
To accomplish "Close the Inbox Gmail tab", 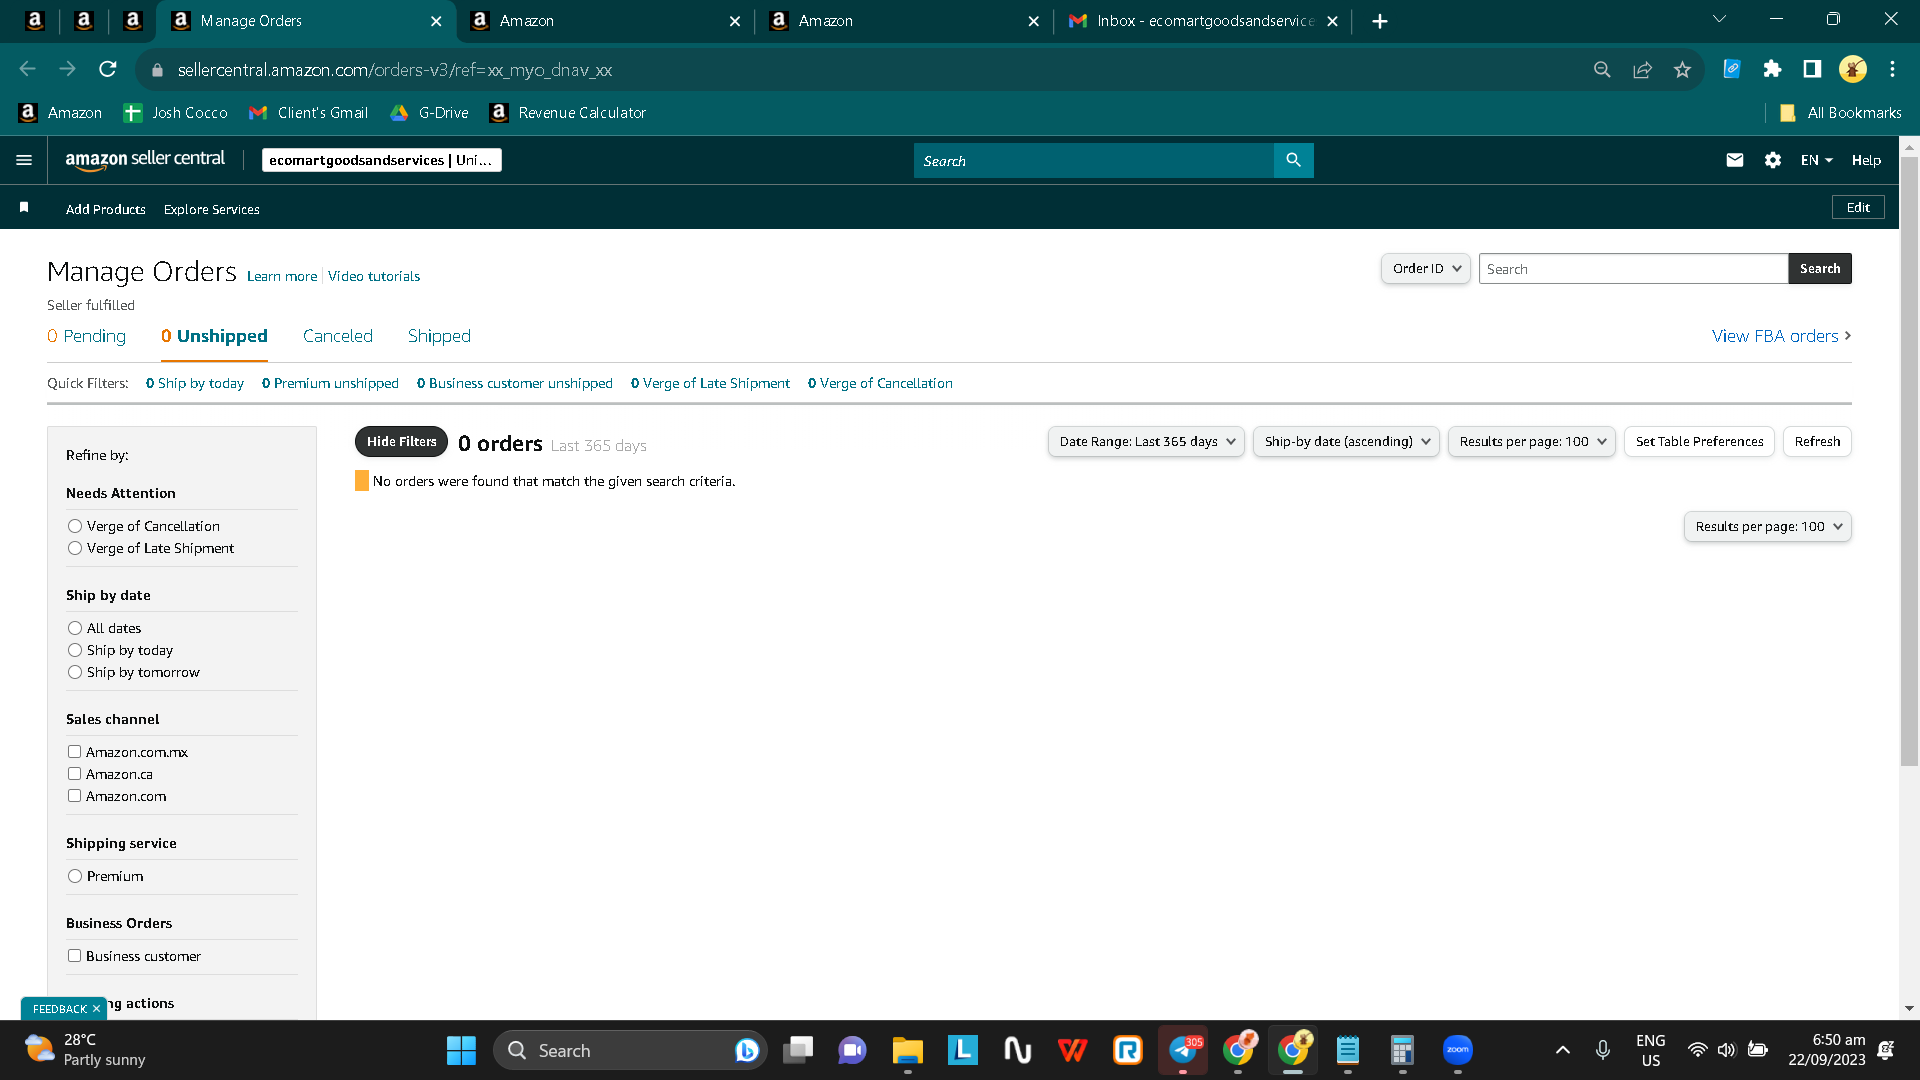I will coord(1332,21).
